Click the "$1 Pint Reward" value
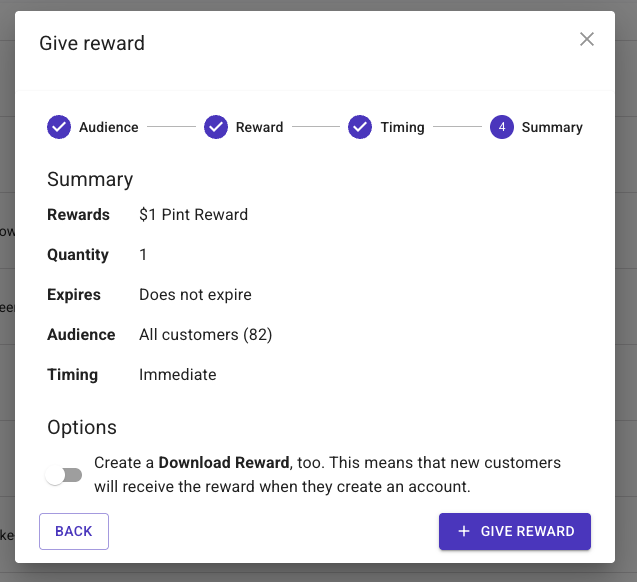The height and width of the screenshot is (582, 637). 193,214
